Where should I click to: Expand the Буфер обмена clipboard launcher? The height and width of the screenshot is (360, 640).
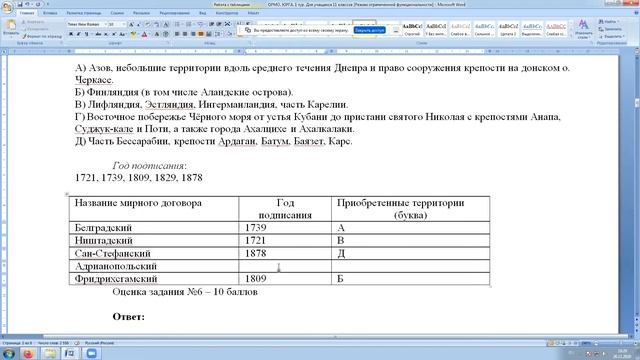tap(61, 42)
